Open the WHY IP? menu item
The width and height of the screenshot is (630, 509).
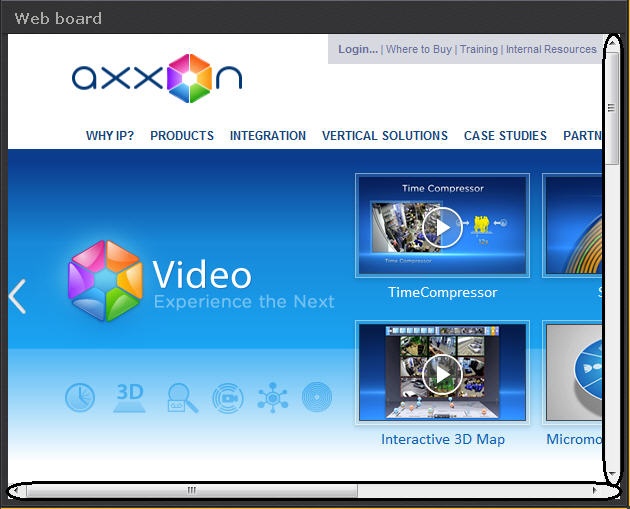[110, 136]
